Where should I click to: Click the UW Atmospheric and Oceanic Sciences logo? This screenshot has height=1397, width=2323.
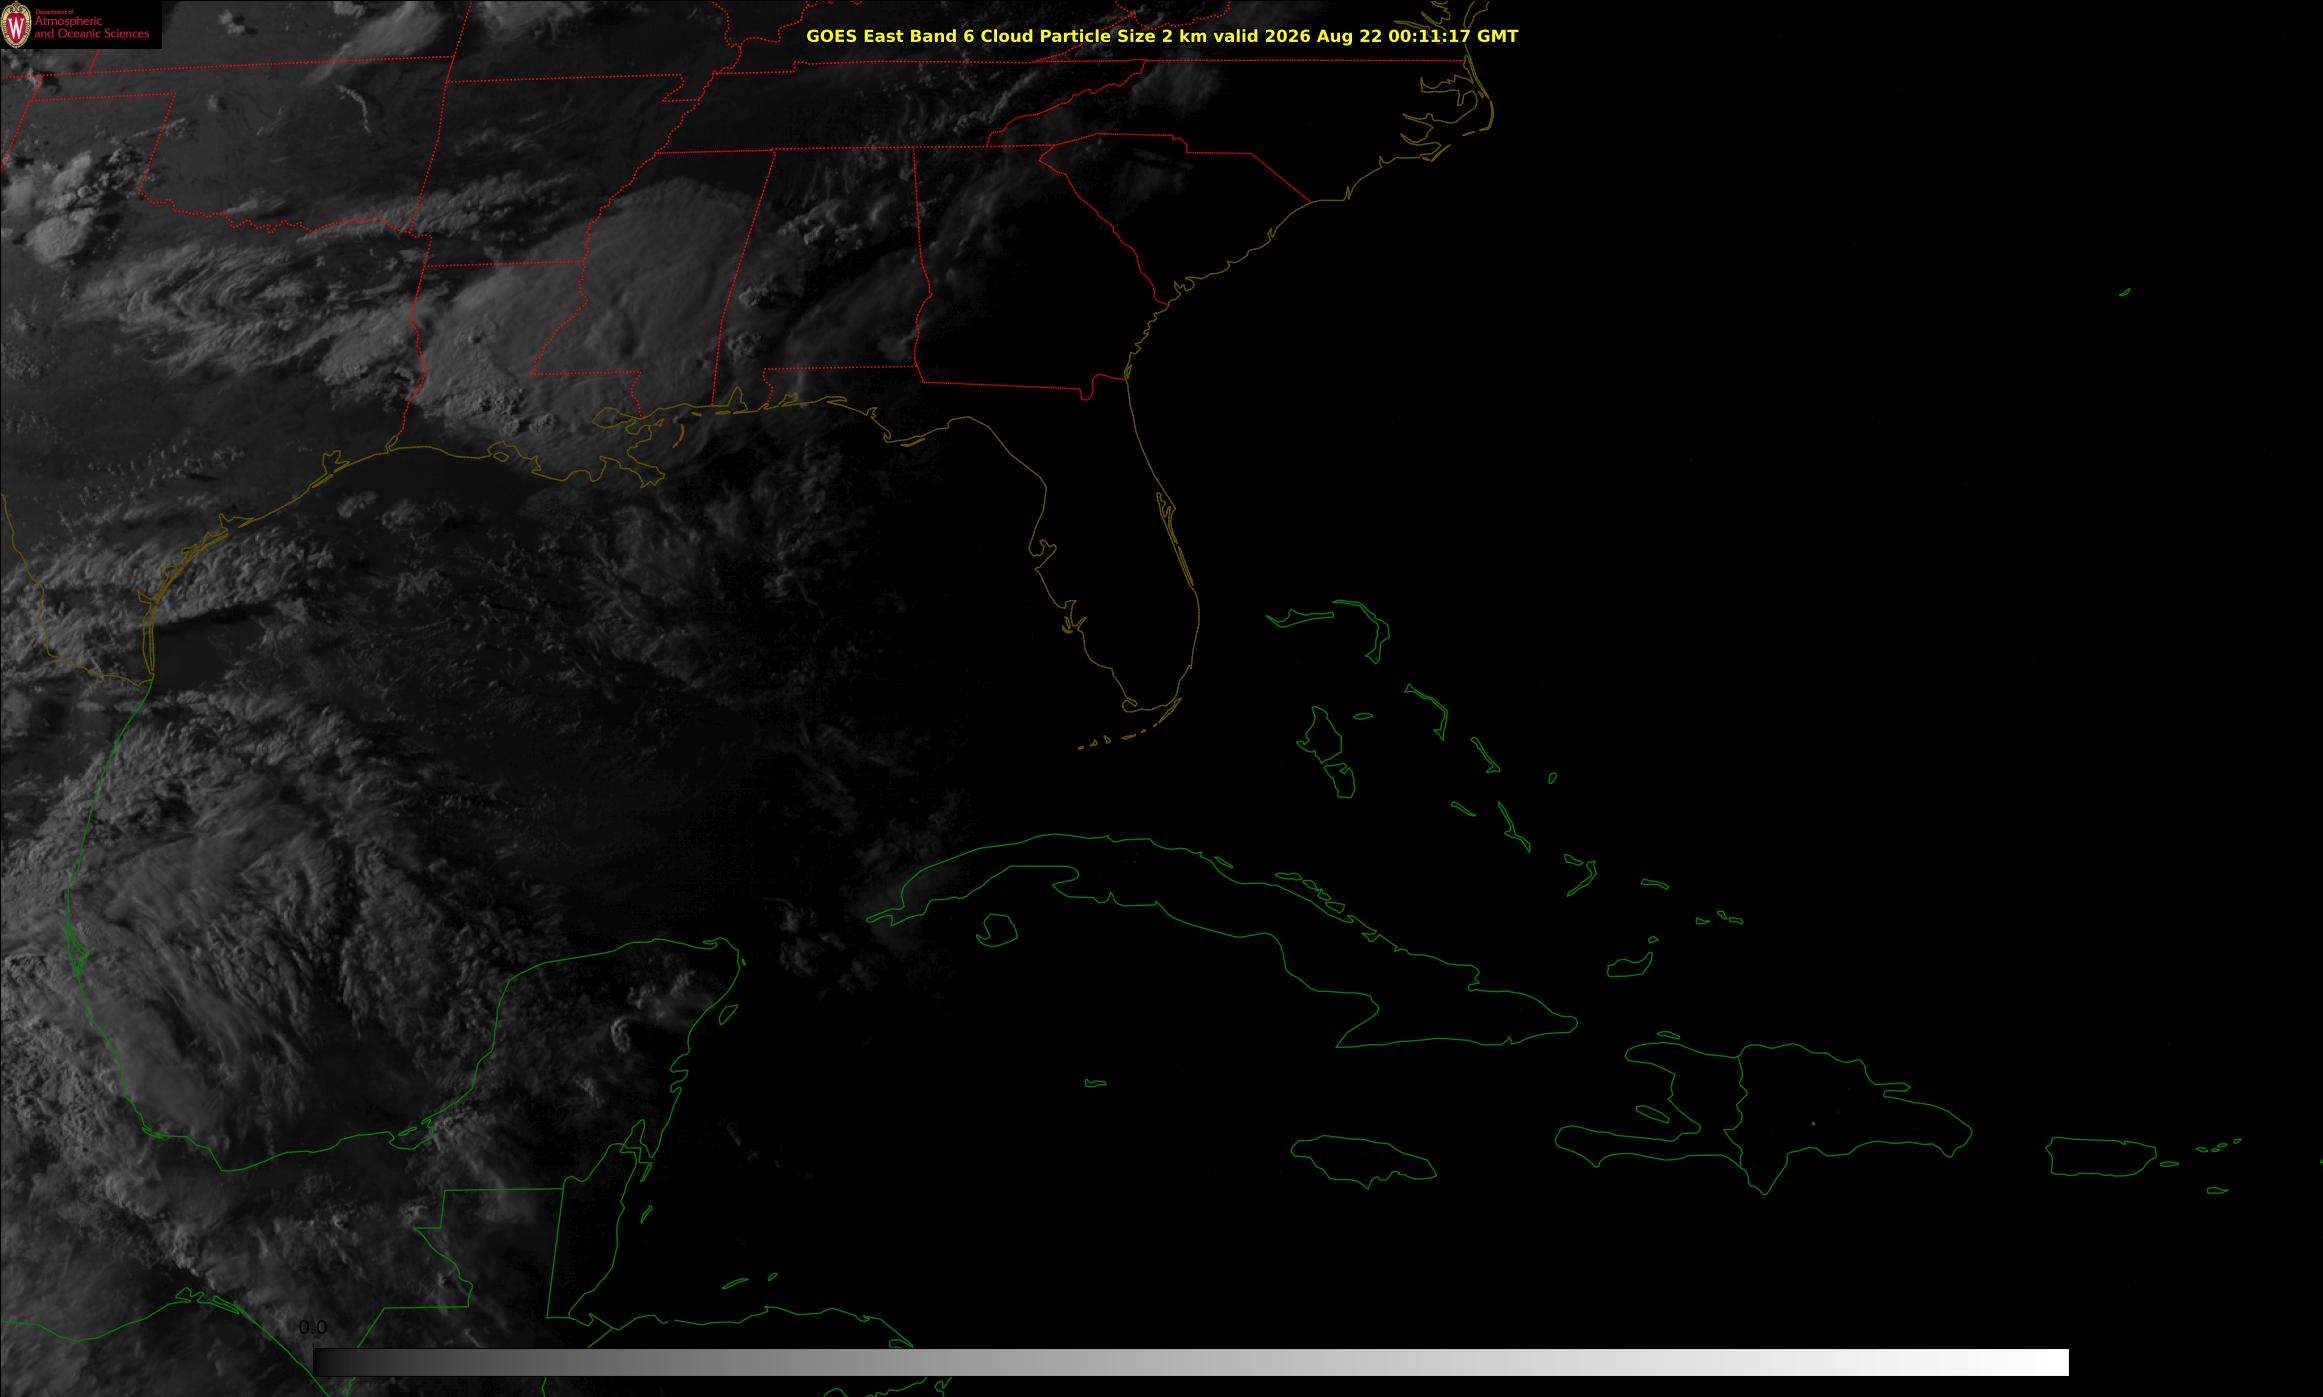click(80, 24)
